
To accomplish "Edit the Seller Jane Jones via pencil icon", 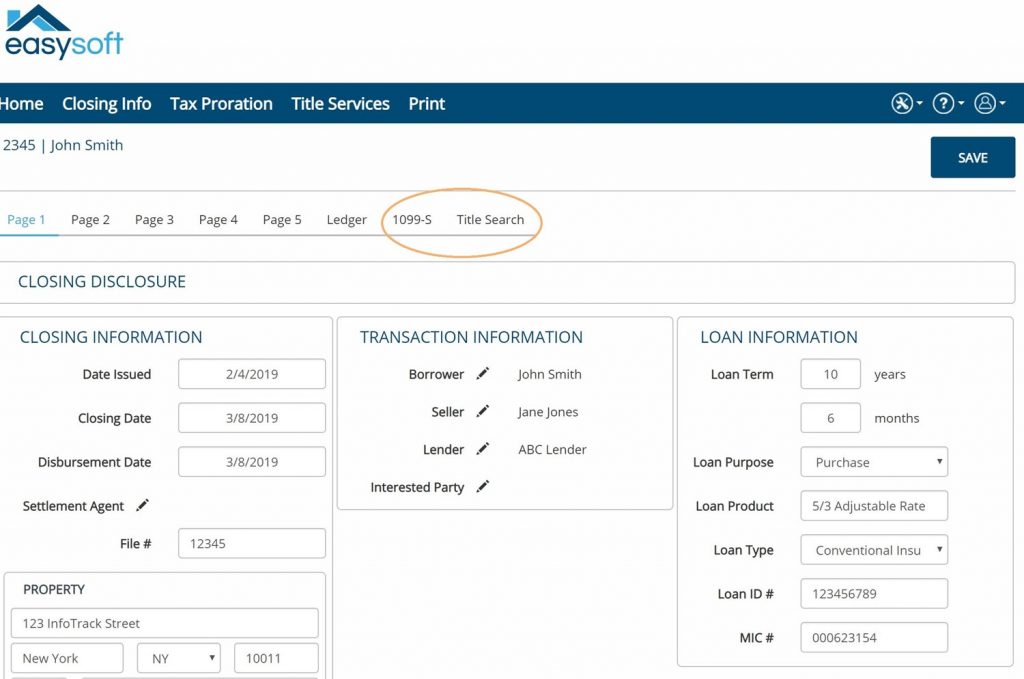I will [483, 411].
